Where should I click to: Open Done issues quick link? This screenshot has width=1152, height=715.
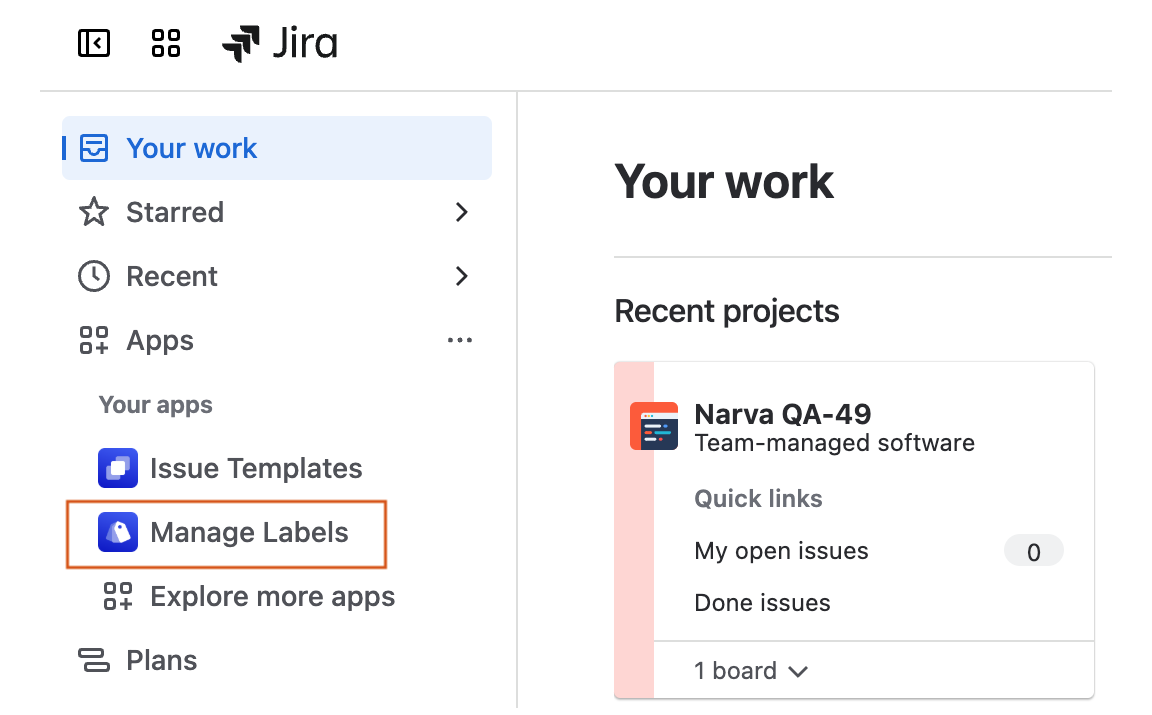click(x=762, y=603)
